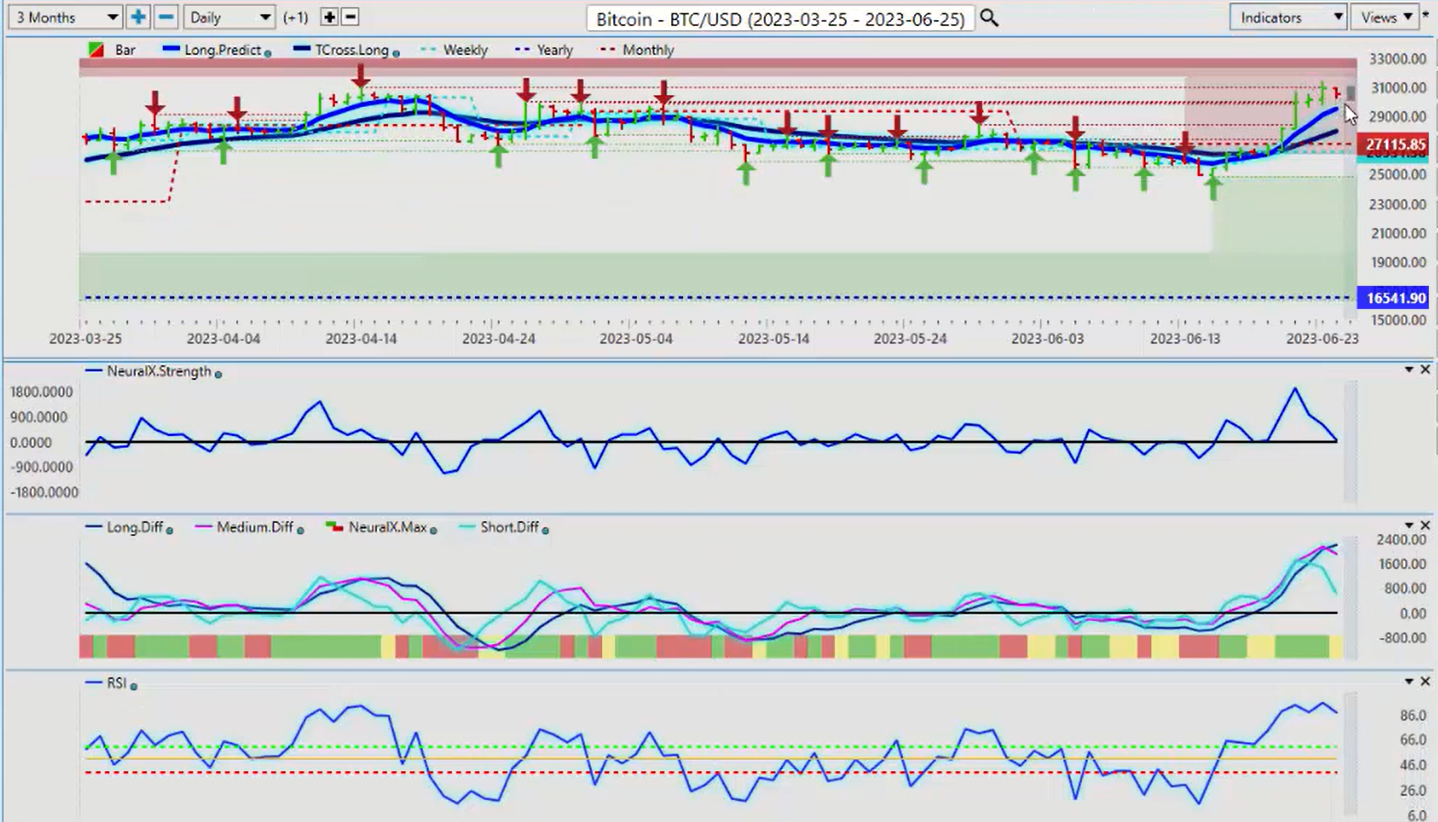Click the Long.Predict legend line swatch
The width and height of the screenshot is (1438, 822).
pos(171,49)
